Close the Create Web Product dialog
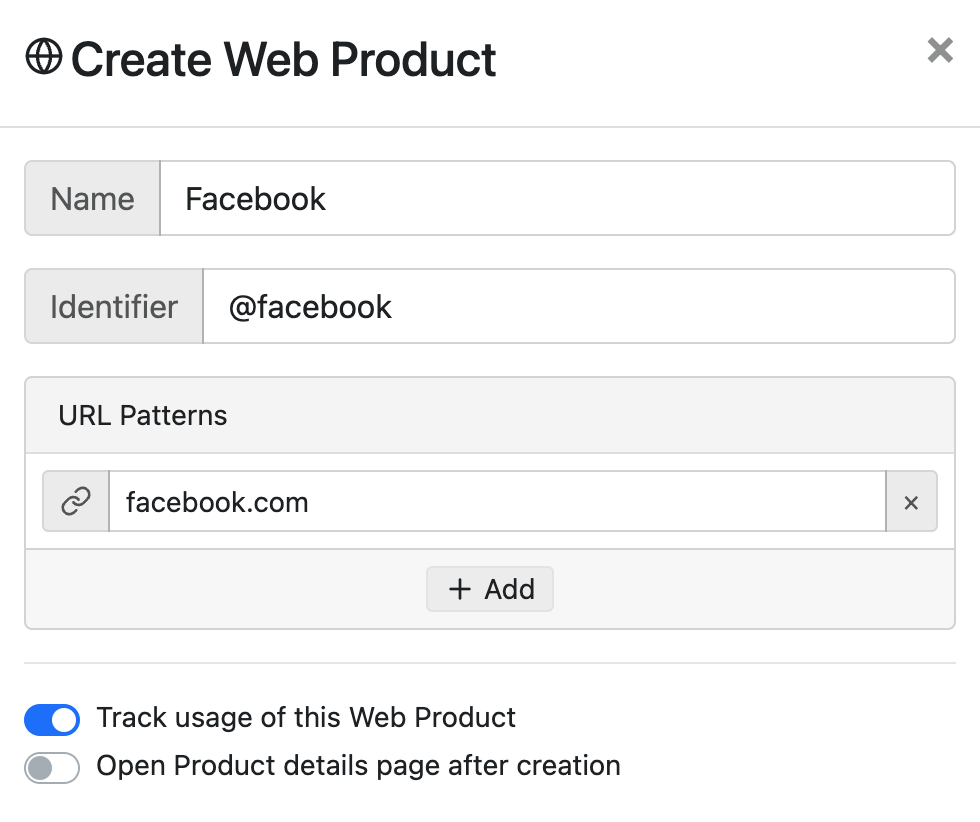The height and width of the screenshot is (822, 980). (940, 50)
